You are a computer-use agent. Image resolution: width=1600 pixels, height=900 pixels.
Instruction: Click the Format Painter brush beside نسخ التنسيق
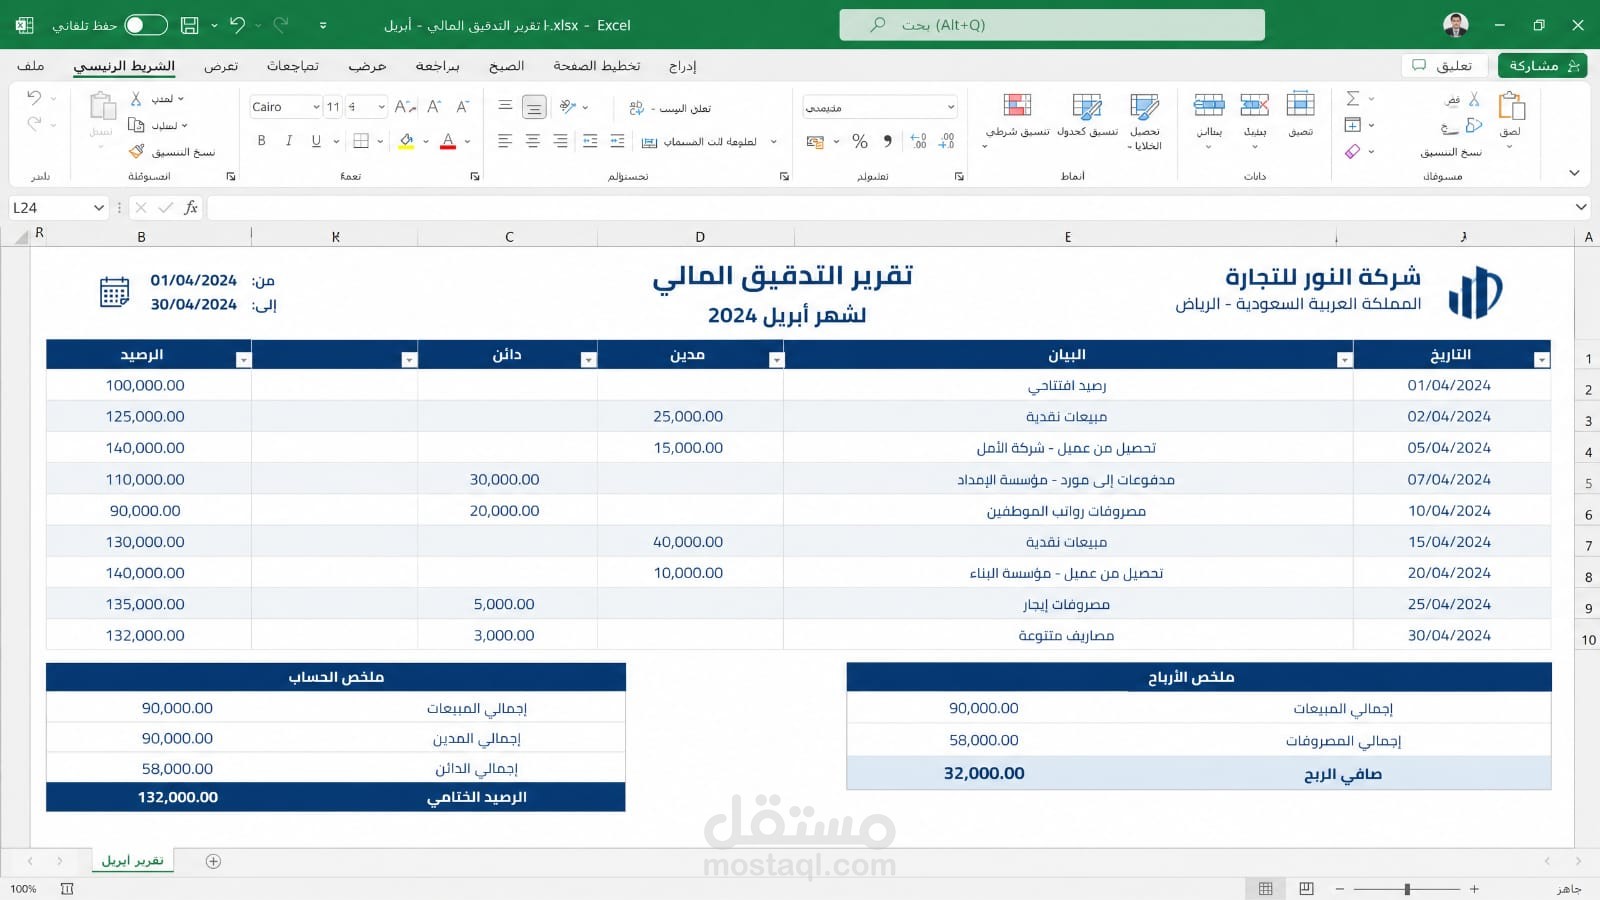coord(137,152)
